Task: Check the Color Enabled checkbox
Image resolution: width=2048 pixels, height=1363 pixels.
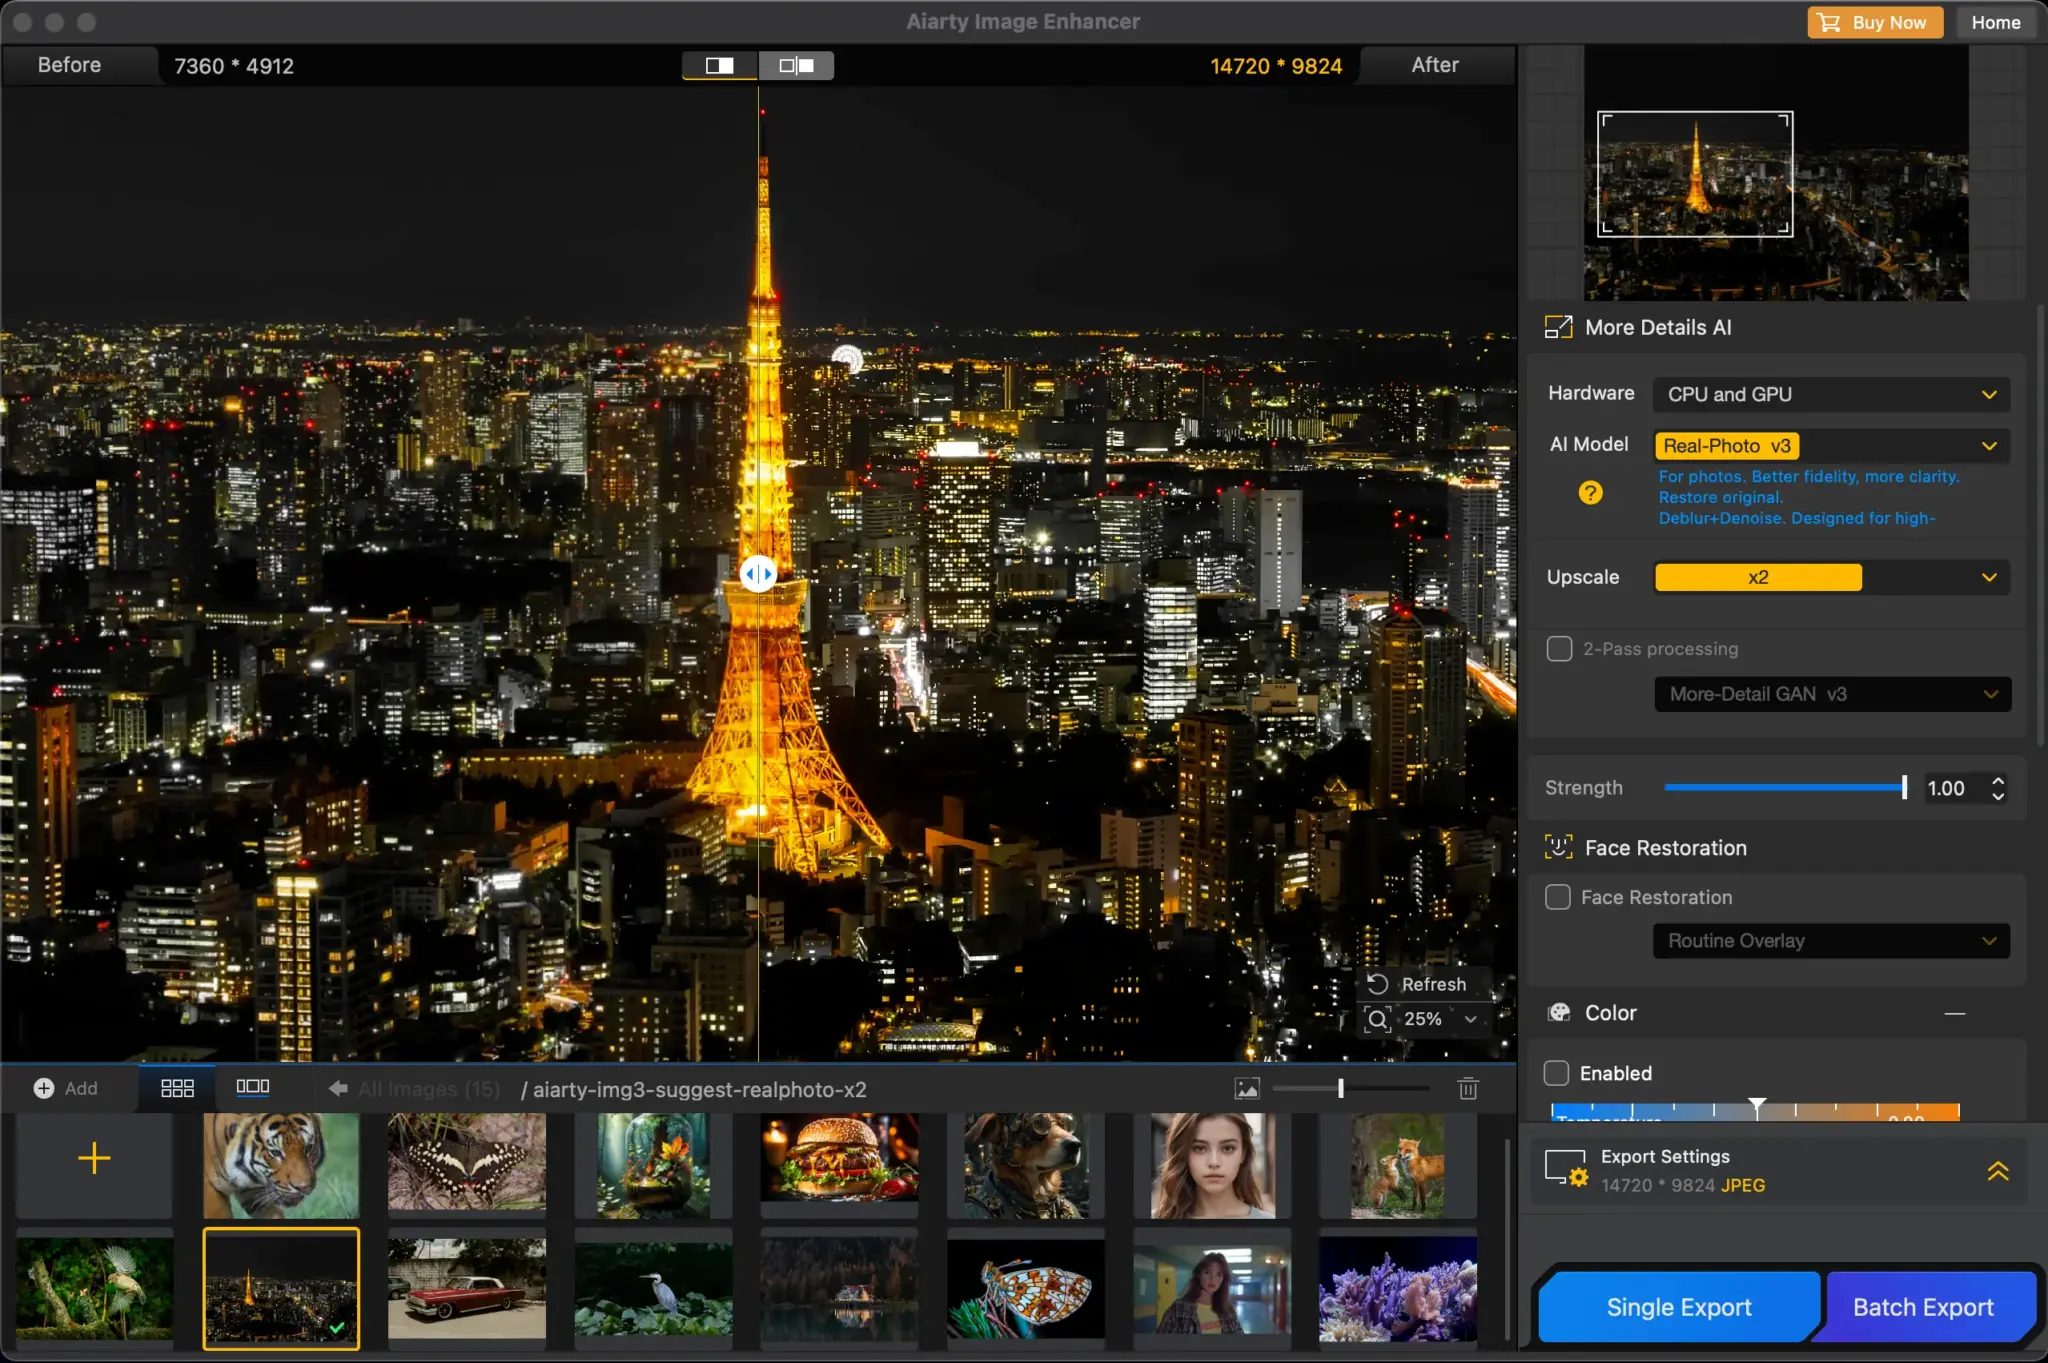Action: click(x=1556, y=1073)
